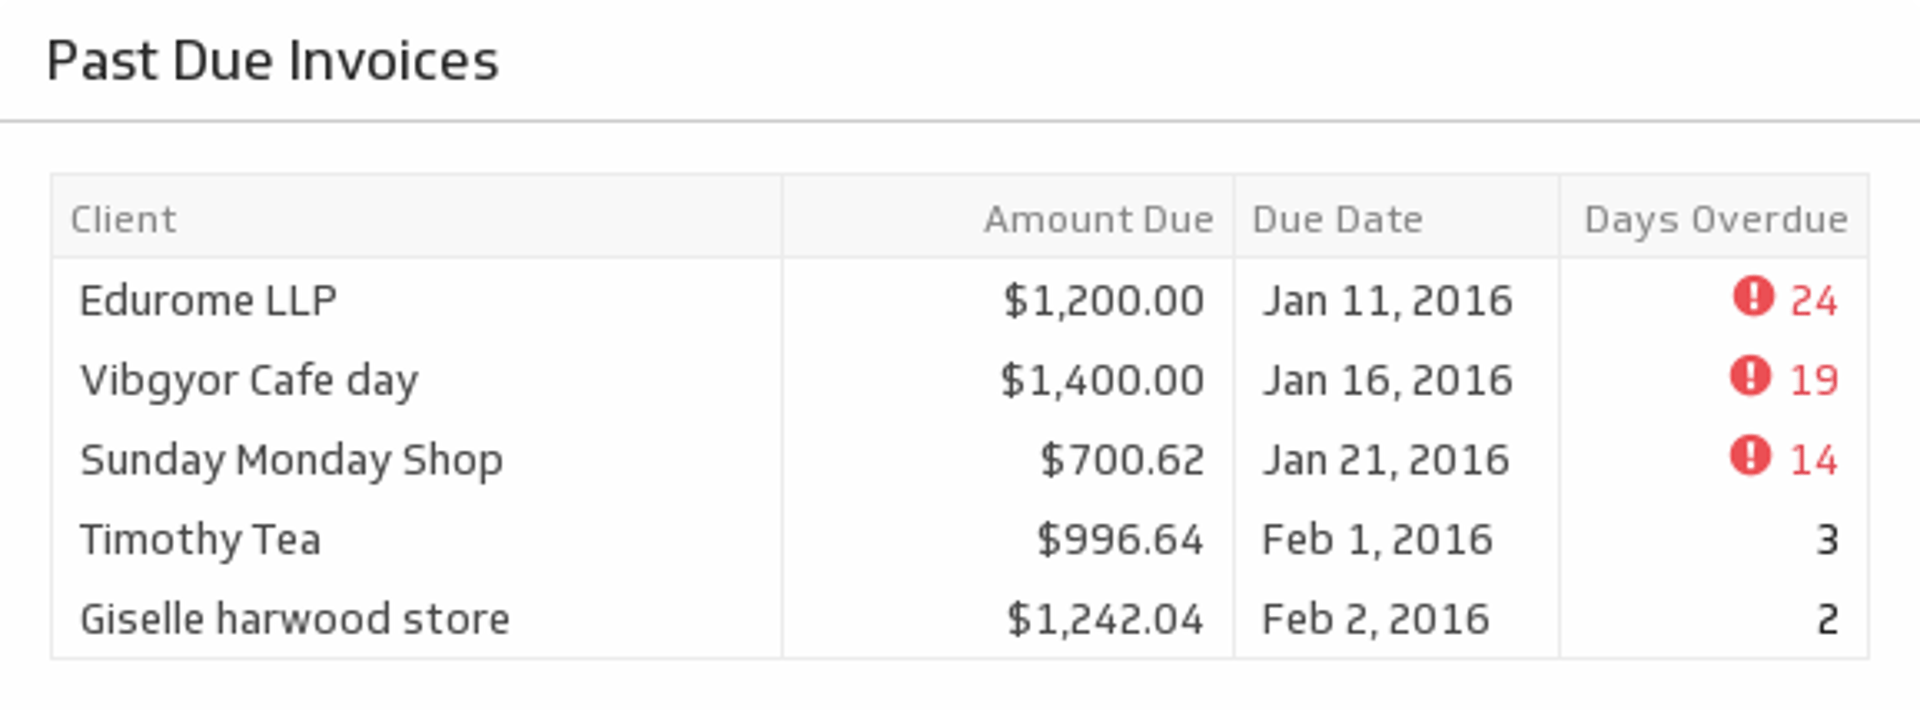1920x710 pixels.
Task: Click the Past Due Invoices title
Action: pyautogui.click(x=272, y=61)
